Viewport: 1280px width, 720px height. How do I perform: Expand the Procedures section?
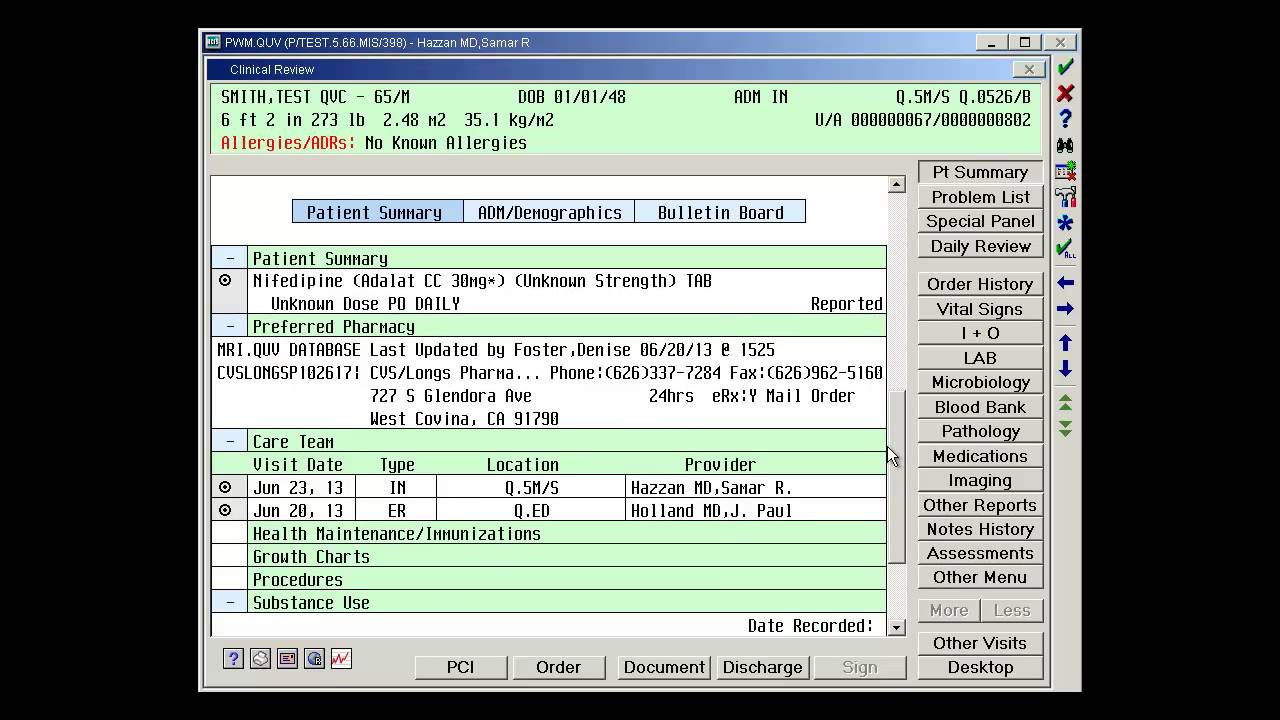230,579
